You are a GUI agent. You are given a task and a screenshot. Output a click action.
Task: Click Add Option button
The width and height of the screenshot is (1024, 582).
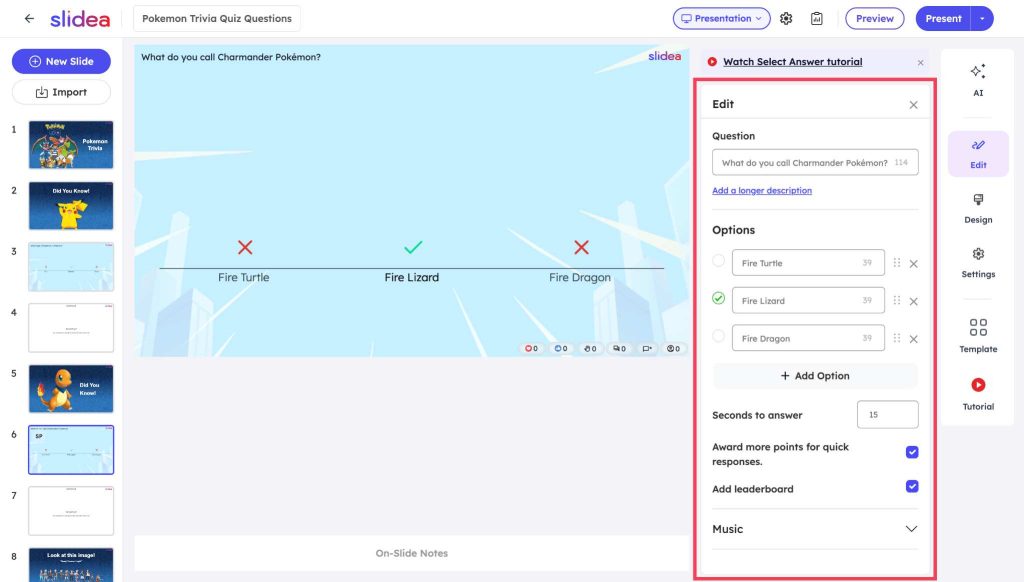point(815,376)
